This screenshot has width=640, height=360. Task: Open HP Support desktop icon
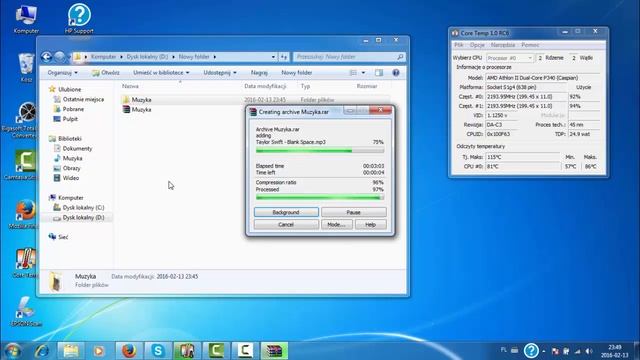click(79, 19)
